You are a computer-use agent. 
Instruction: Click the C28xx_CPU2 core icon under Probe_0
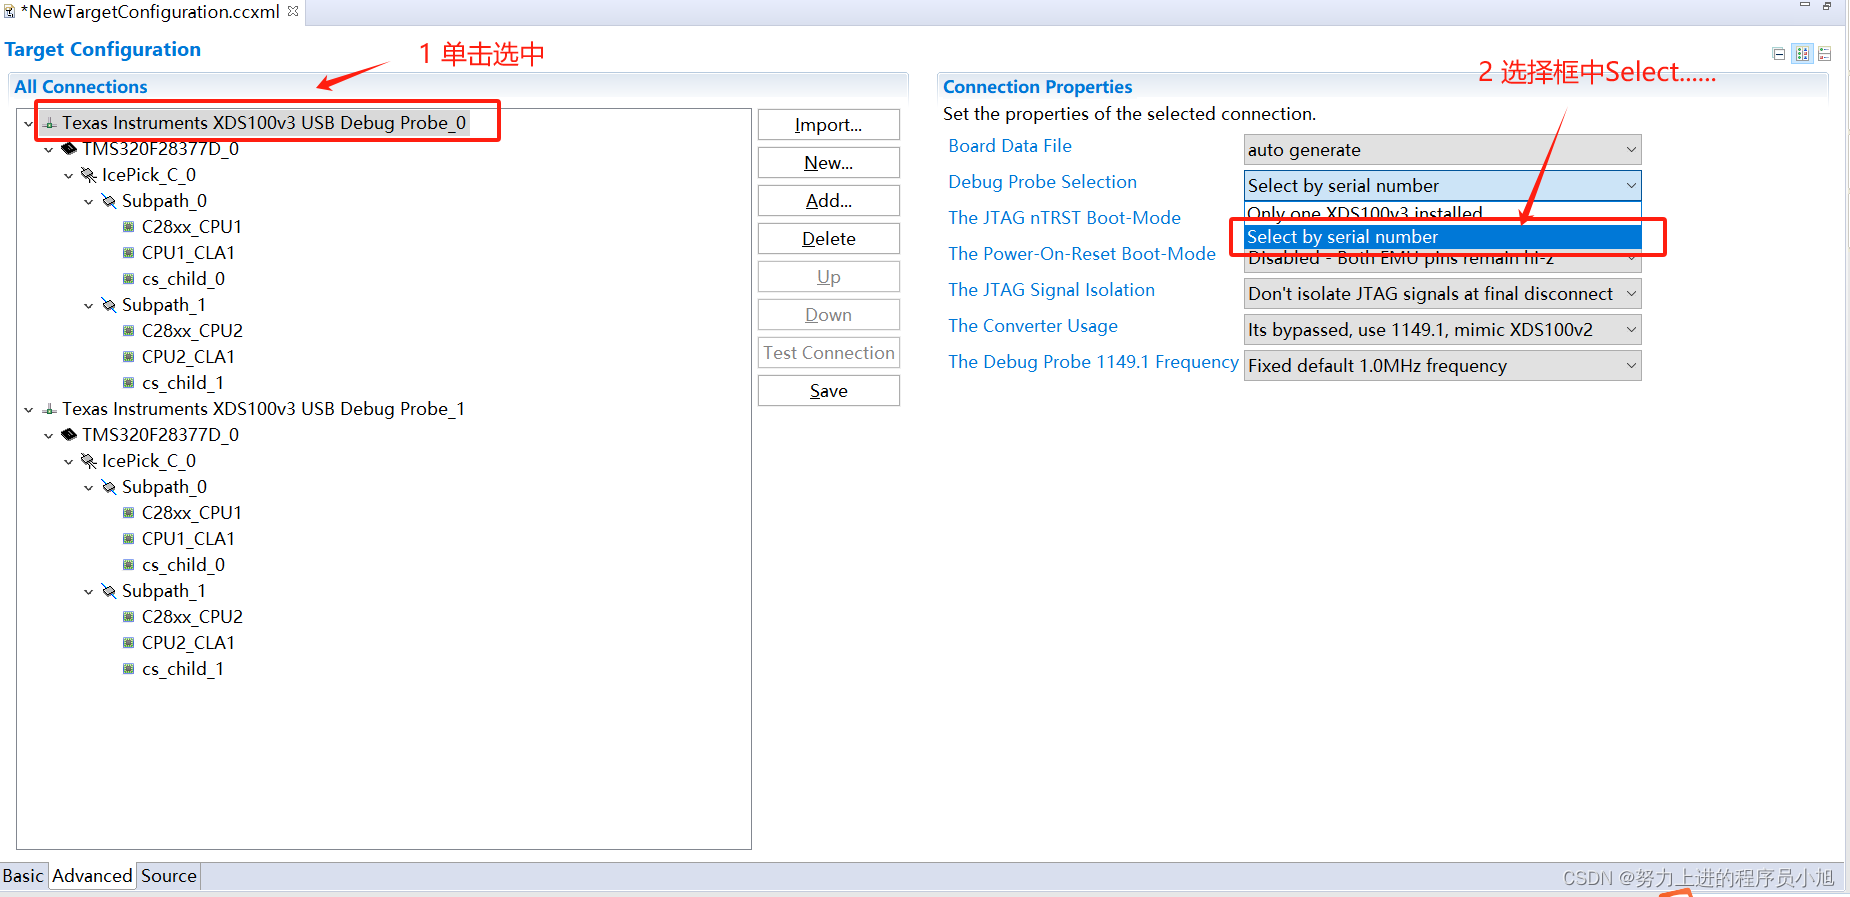[128, 331]
